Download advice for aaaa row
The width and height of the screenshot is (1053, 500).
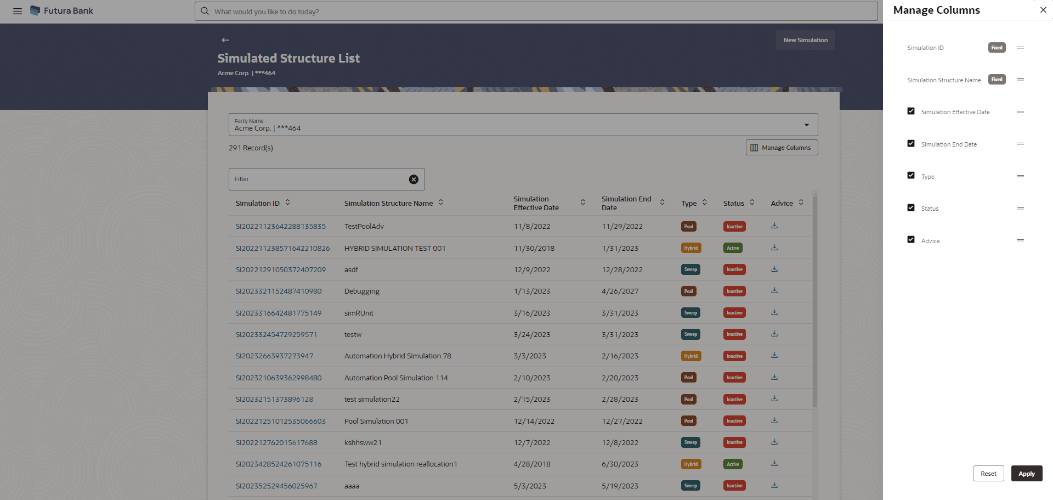click(x=774, y=485)
